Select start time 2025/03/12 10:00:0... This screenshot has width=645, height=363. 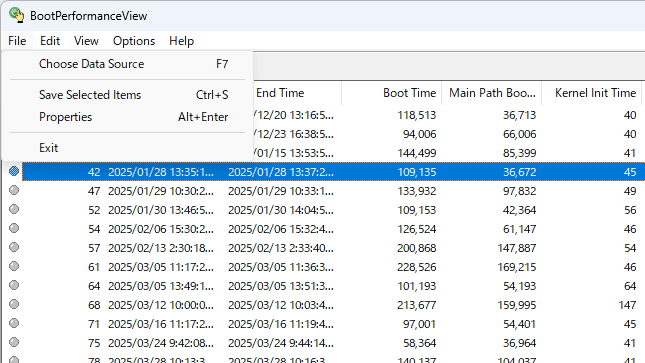pyautogui.click(x=161, y=305)
